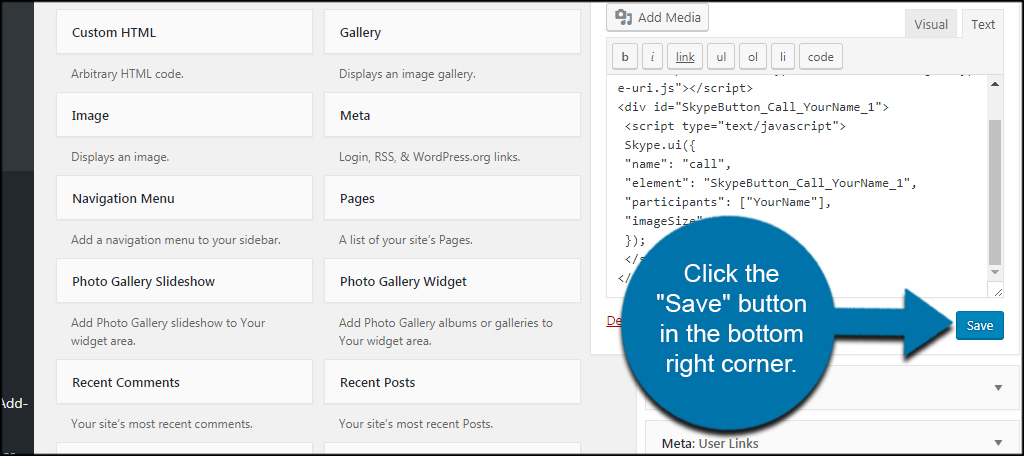Apply italic with the i quicktag

(652, 57)
